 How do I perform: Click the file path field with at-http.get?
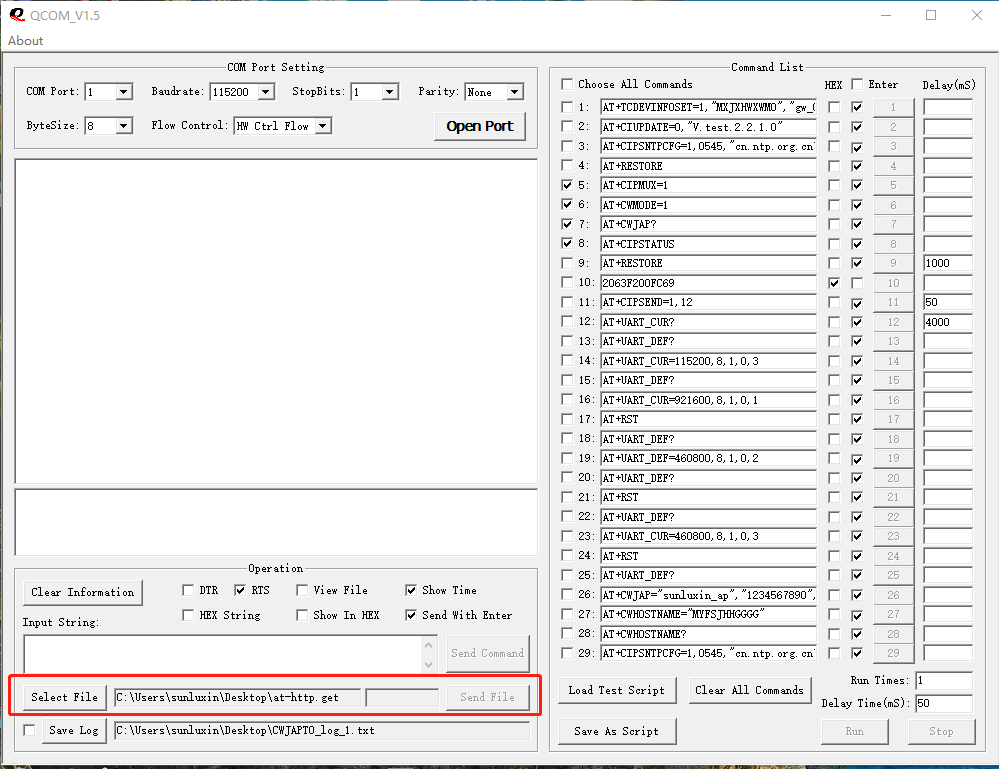[x=238, y=697]
